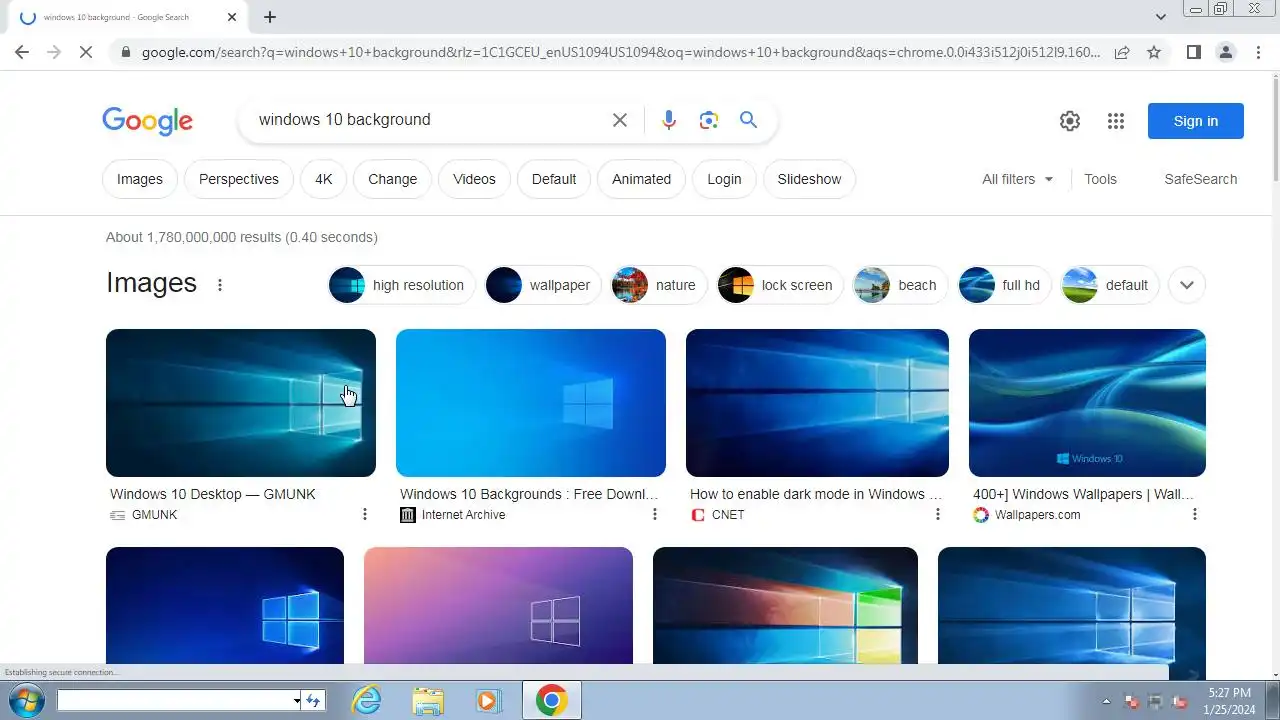Show hidden system tray icons
This screenshot has width=1280, height=720.
1106,701
